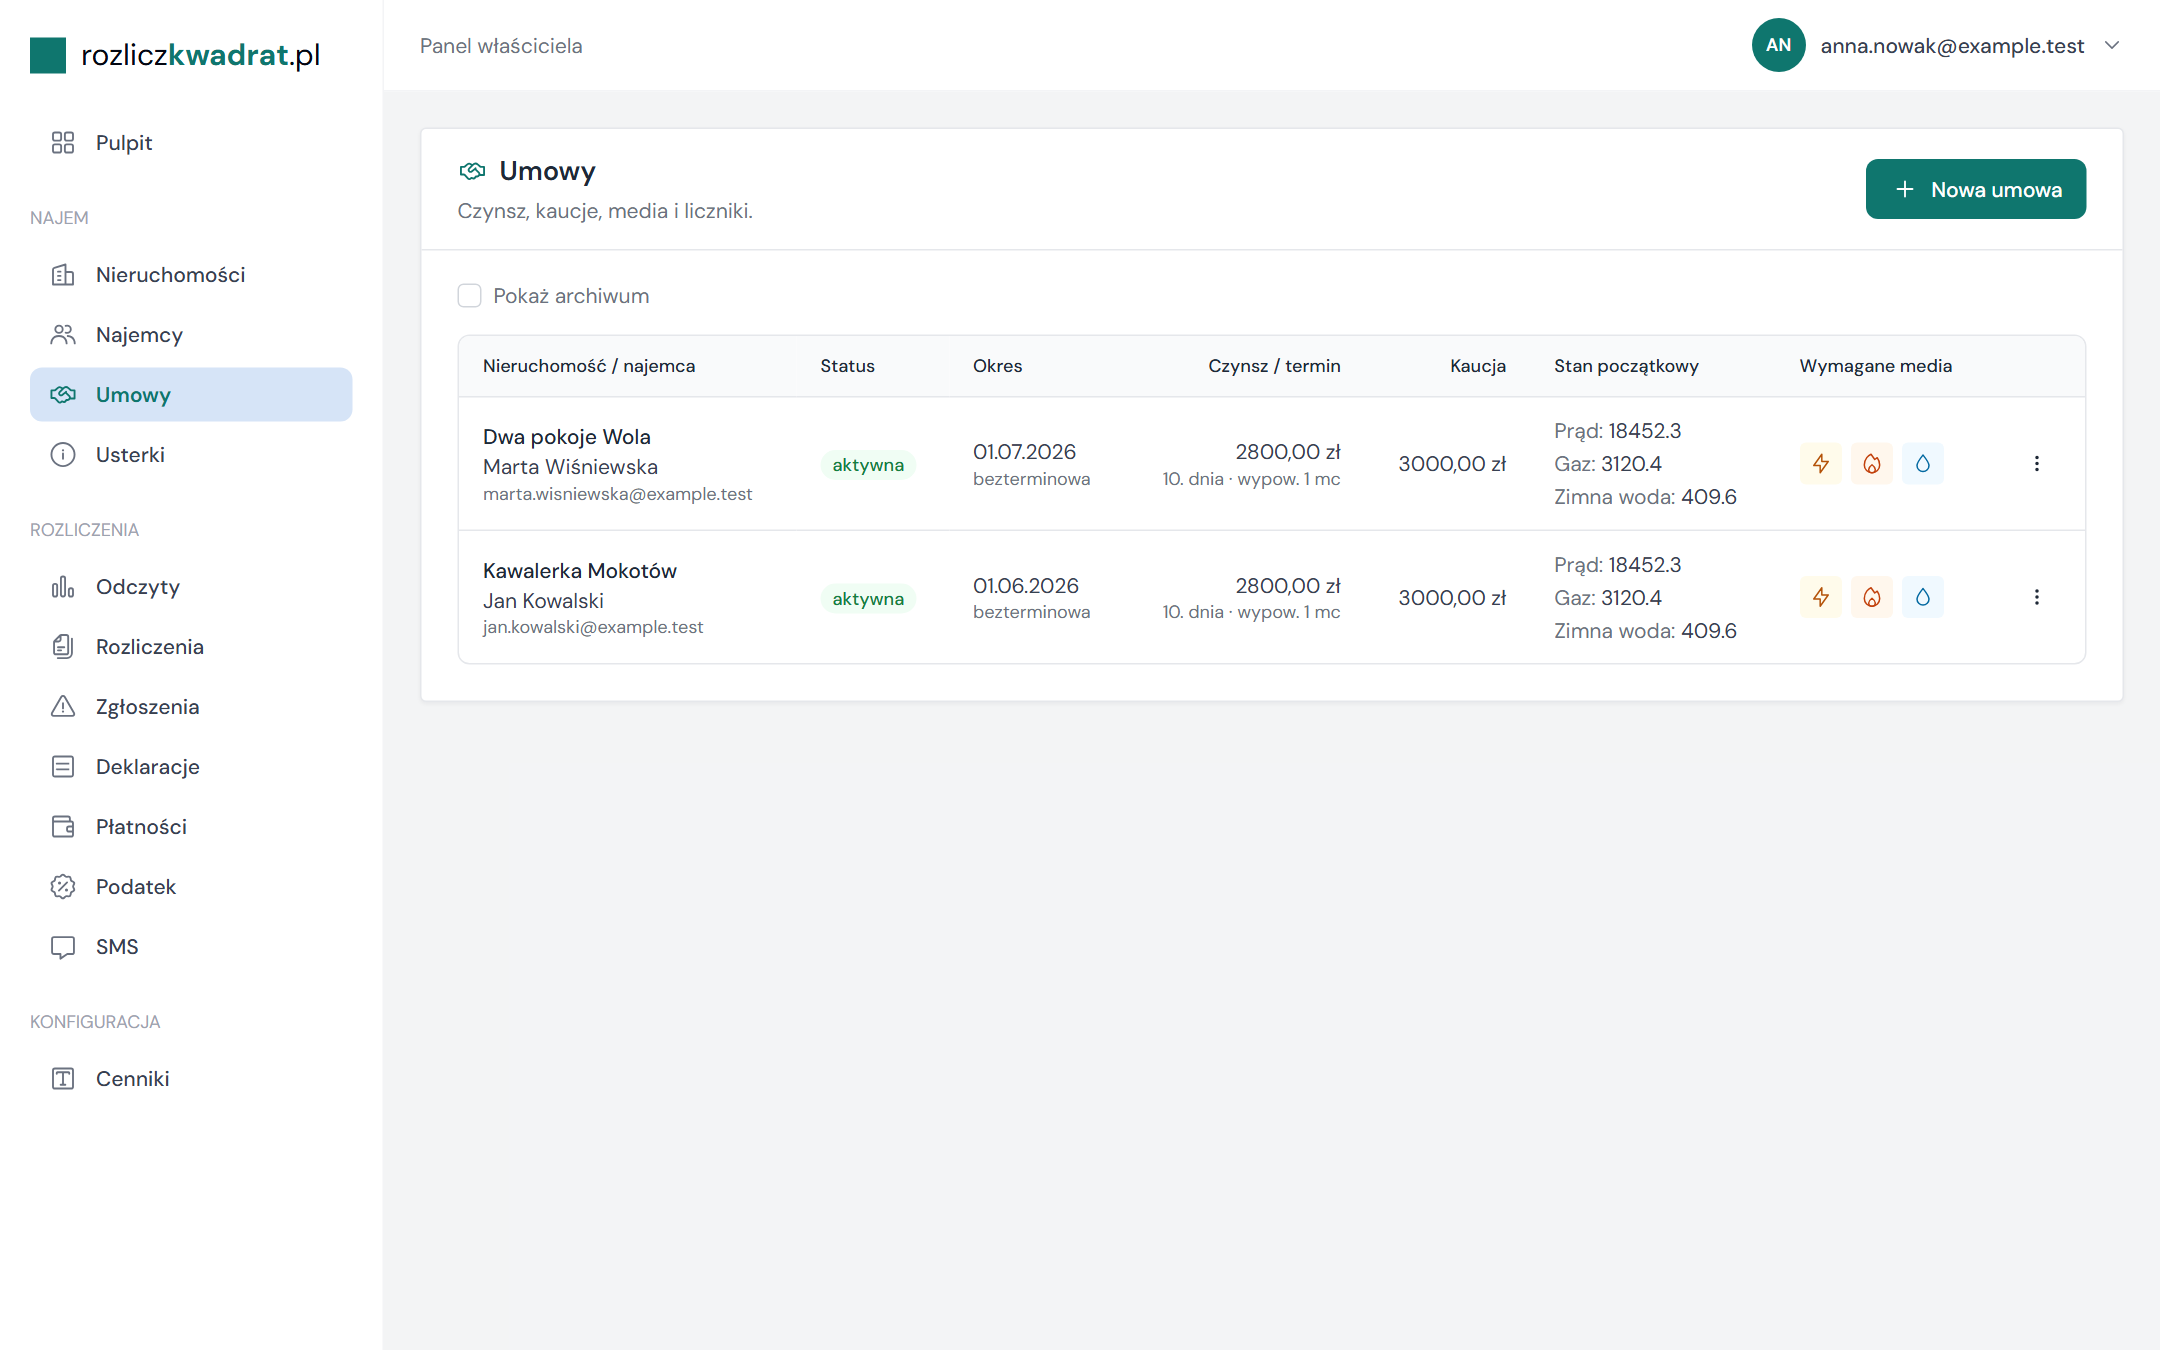2160x1350 pixels.
Task: Click the AN user avatar
Action: click(x=1778, y=45)
